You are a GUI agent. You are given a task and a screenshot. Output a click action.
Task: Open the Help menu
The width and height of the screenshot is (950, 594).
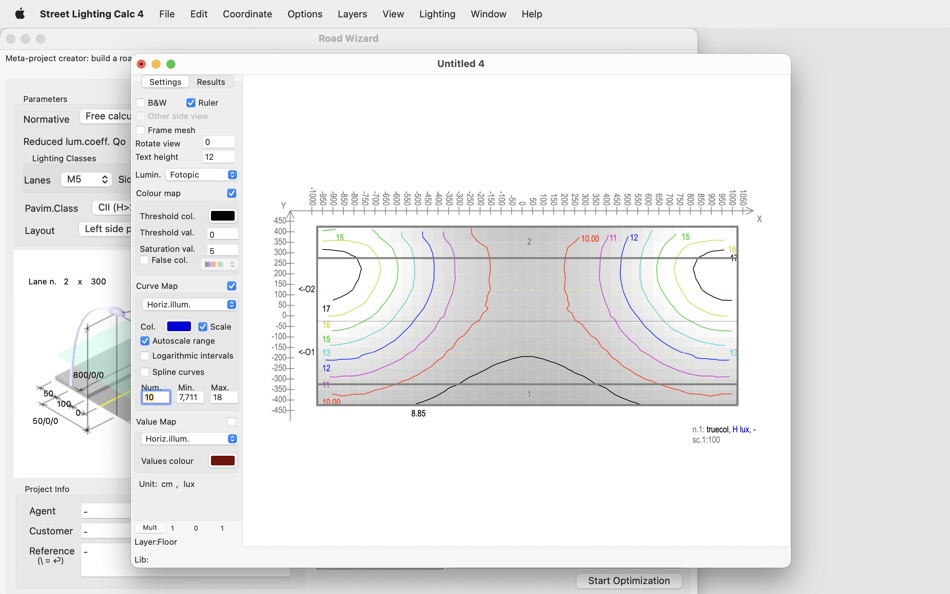point(531,14)
